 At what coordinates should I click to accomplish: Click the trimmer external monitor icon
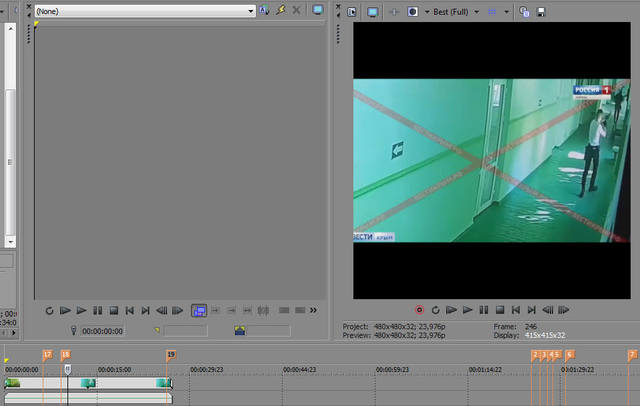pyautogui.click(x=318, y=10)
